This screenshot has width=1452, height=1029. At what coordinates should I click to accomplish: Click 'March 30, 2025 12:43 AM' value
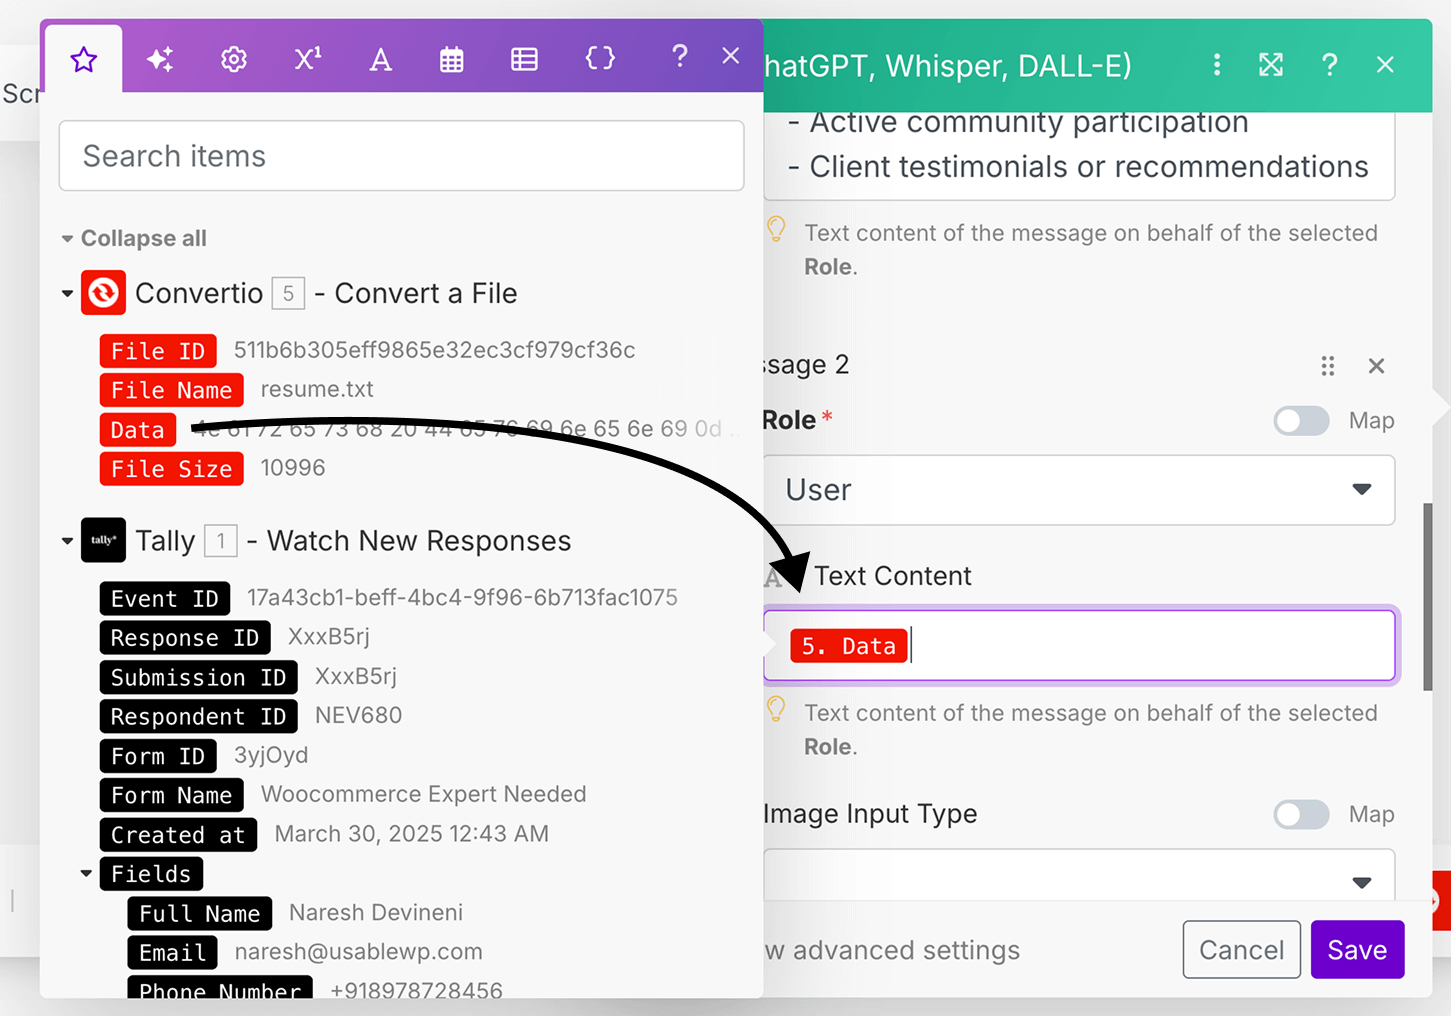pos(412,834)
